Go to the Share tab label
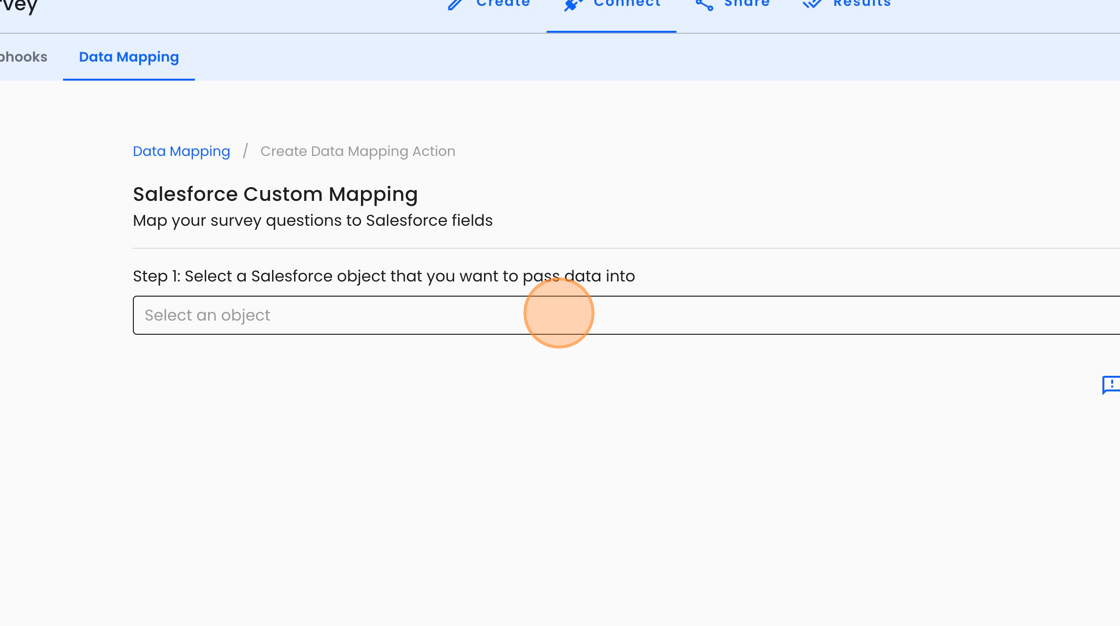 [747, 4]
